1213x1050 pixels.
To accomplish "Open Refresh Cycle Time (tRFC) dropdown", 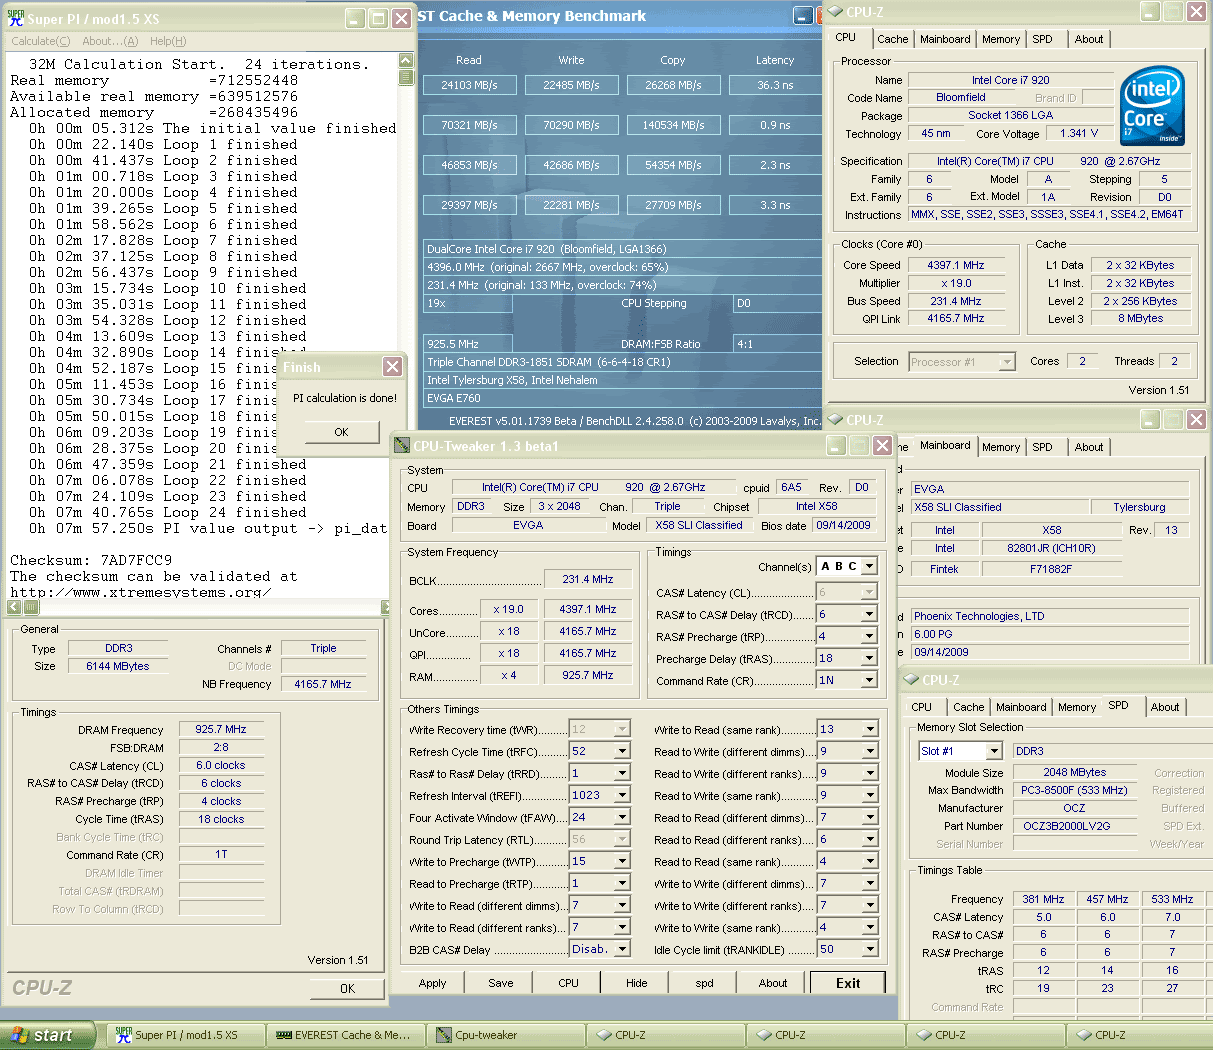I will click(x=622, y=751).
